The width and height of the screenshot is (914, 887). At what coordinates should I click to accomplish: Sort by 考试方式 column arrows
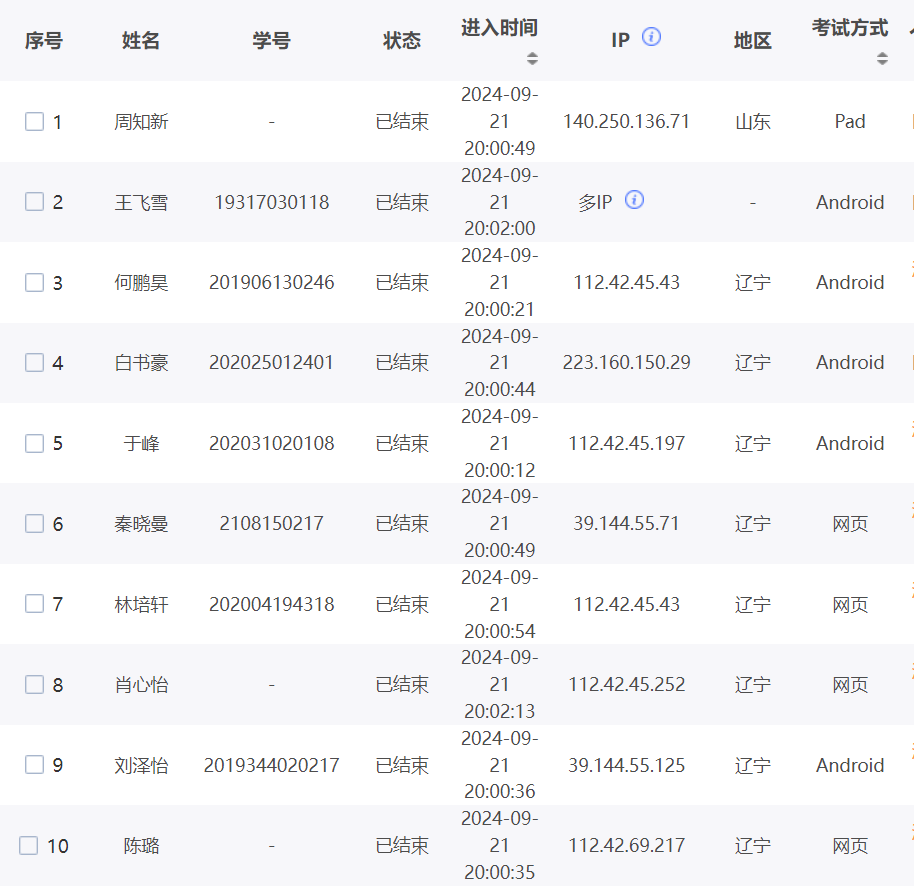point(882,58)
